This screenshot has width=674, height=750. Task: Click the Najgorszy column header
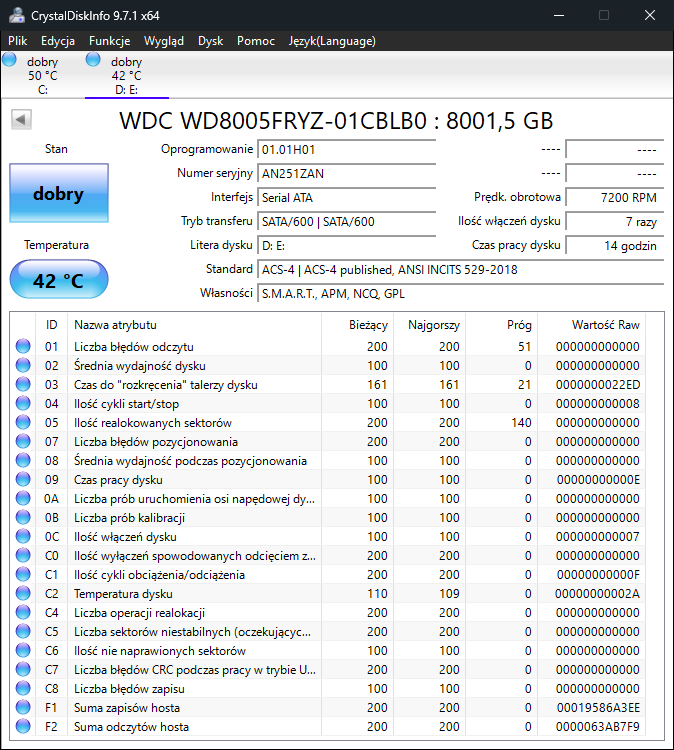click(x=430, y=325)
